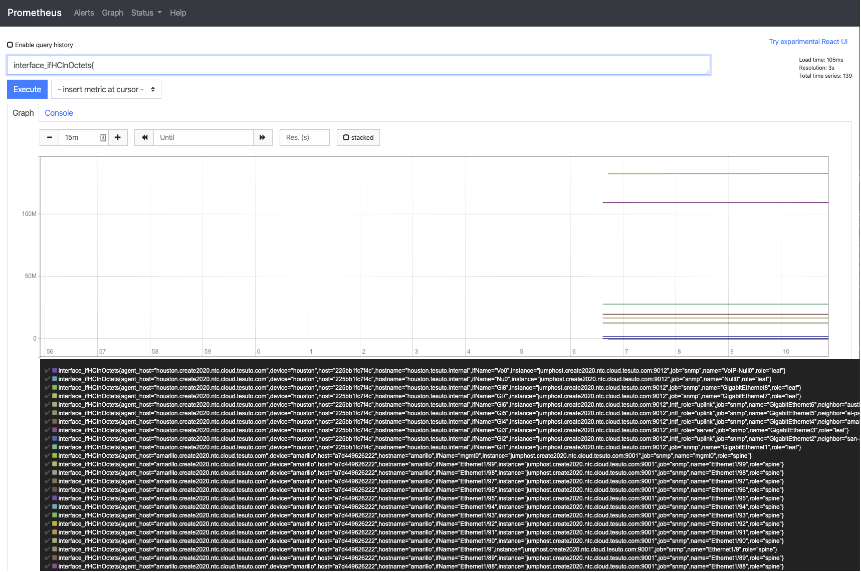Focus the Res. (s) resolution field
Viewport: 861px width, 572px height.
(x=304, y=137)
